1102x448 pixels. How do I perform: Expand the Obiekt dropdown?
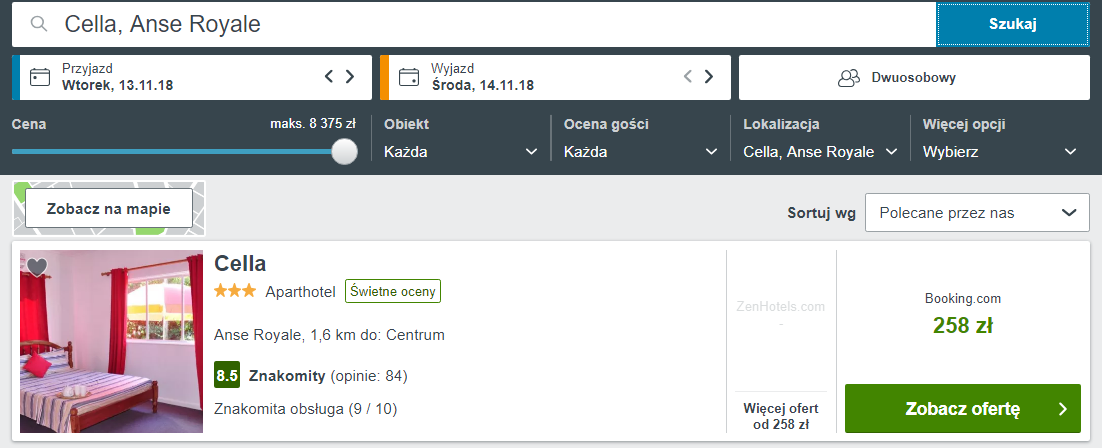[x=460, y=152]
